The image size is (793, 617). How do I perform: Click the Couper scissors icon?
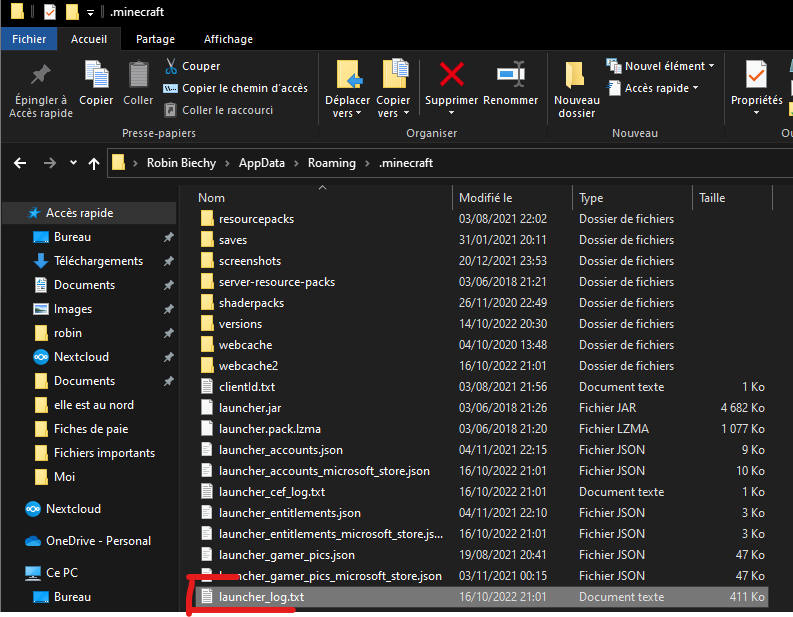click(x=171, y=66)
